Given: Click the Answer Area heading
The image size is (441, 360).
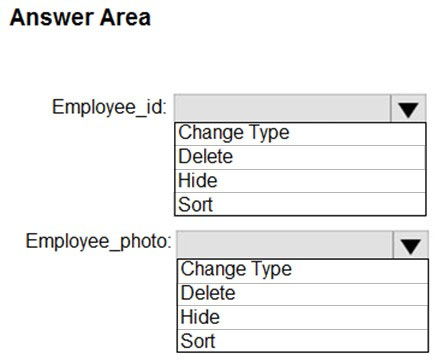Looking at the screenshot, I should [80, 18].
